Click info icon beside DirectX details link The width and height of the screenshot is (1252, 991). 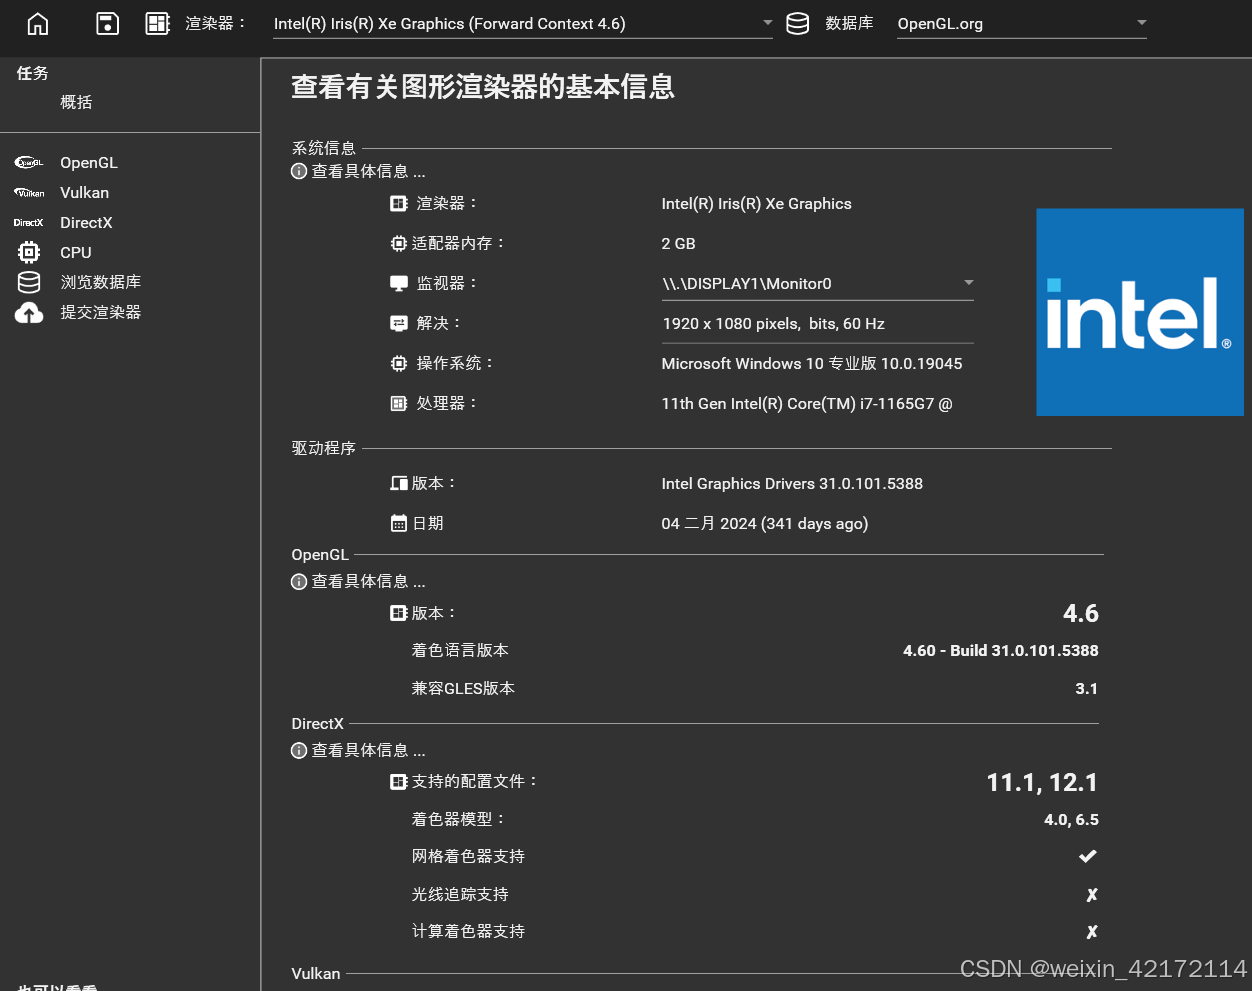pos(299,751)
